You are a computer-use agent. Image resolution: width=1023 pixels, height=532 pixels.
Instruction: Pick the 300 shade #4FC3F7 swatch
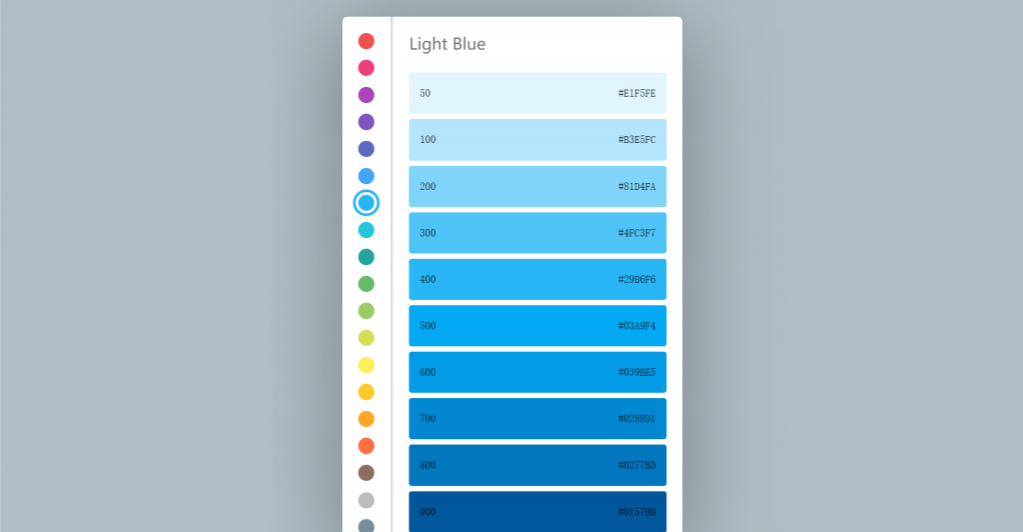click(537, 233)
